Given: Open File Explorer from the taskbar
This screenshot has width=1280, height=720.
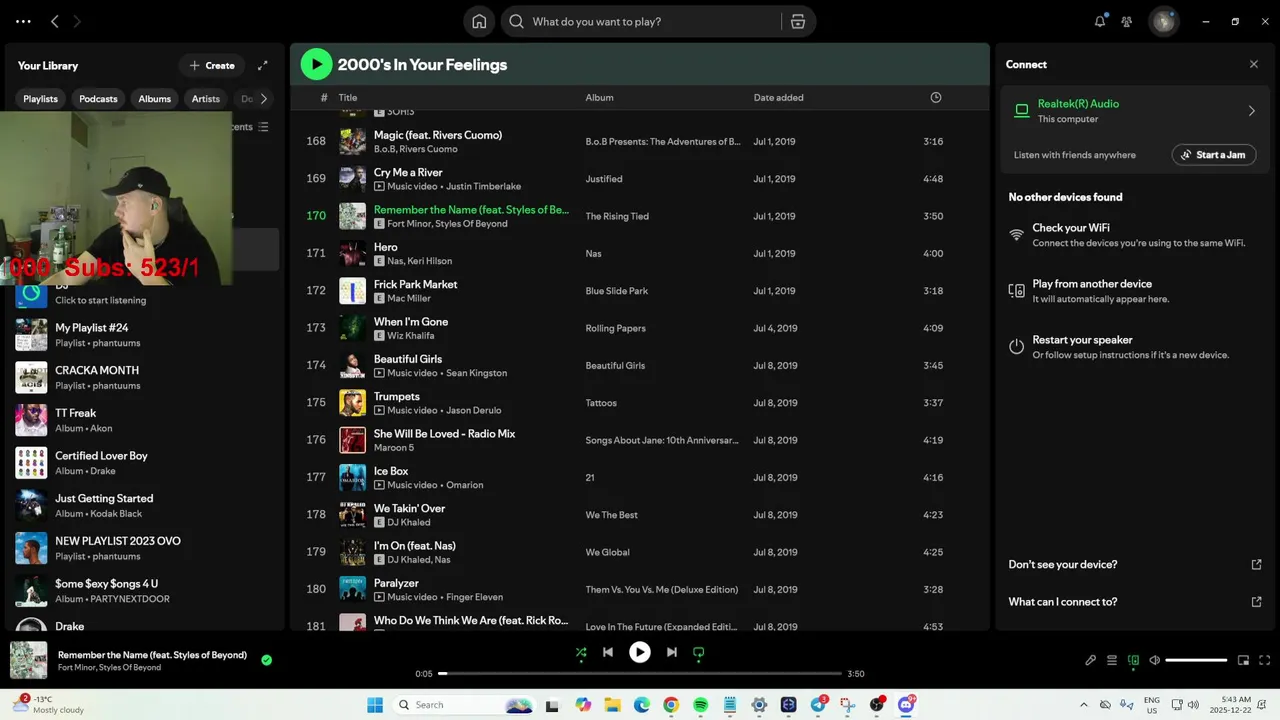Looking at the screenshot, I should click(611, 705).
